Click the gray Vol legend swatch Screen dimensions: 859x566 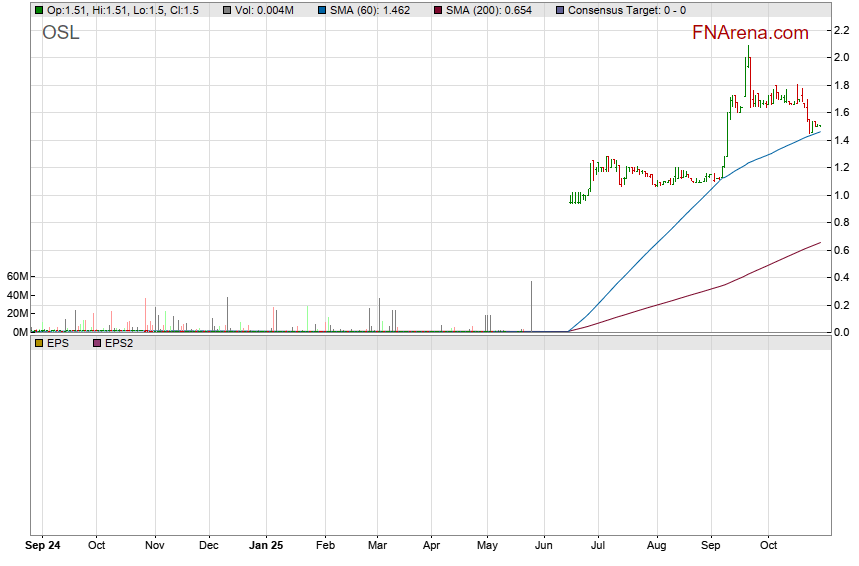click(x=228, y=10)
